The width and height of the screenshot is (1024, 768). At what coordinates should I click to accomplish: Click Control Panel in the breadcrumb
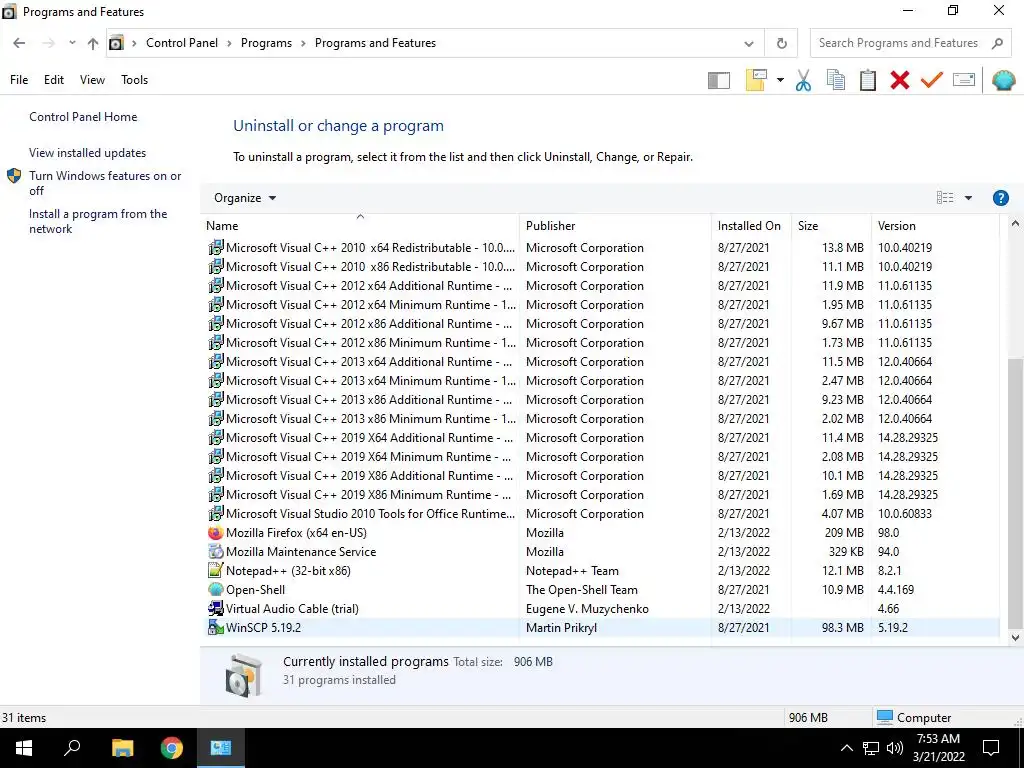182,43
